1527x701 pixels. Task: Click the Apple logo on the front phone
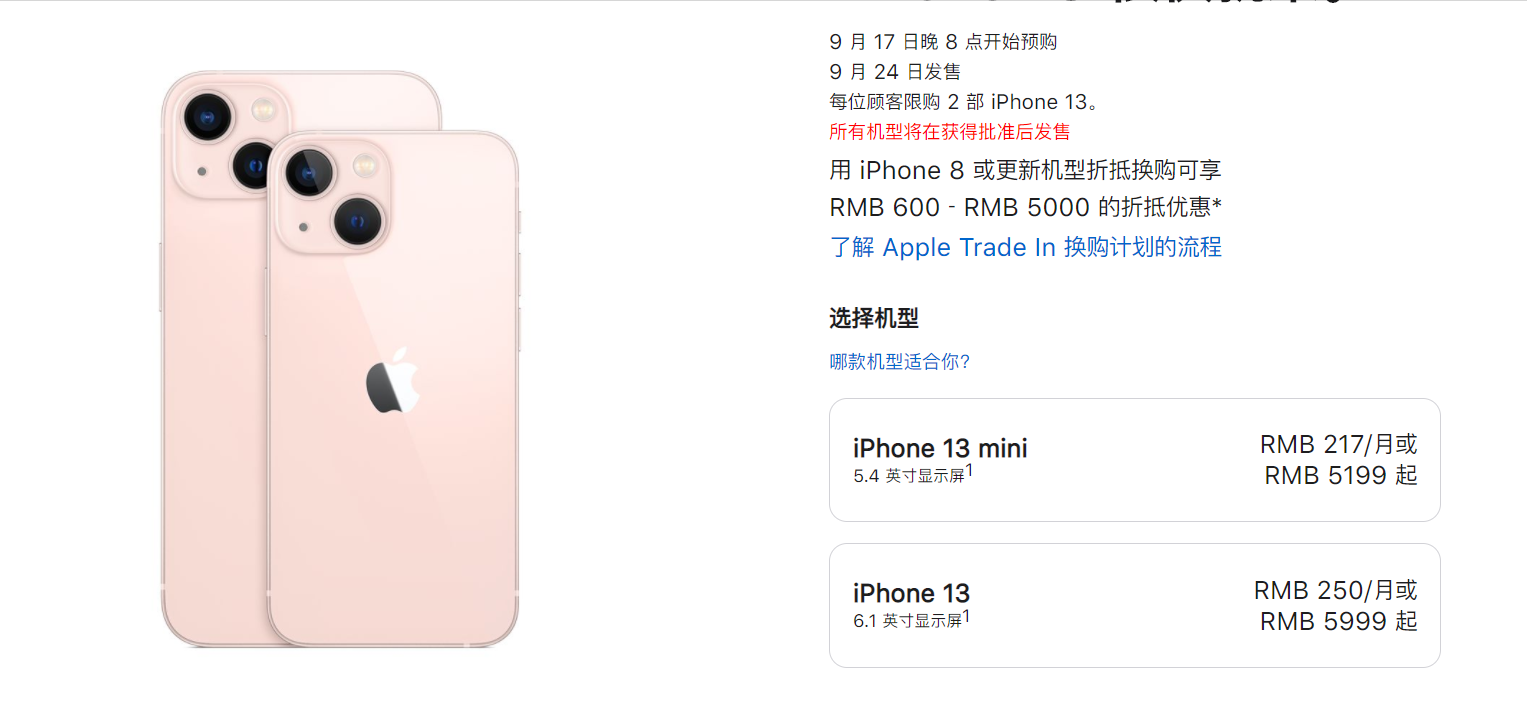(x=391, y=381)
